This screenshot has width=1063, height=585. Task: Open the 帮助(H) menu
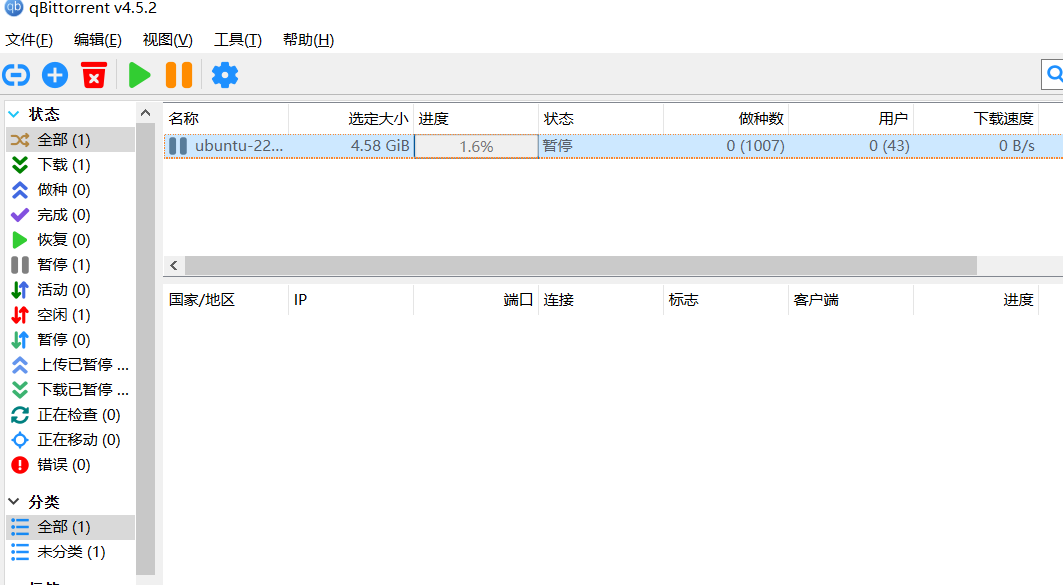point(308,40)
